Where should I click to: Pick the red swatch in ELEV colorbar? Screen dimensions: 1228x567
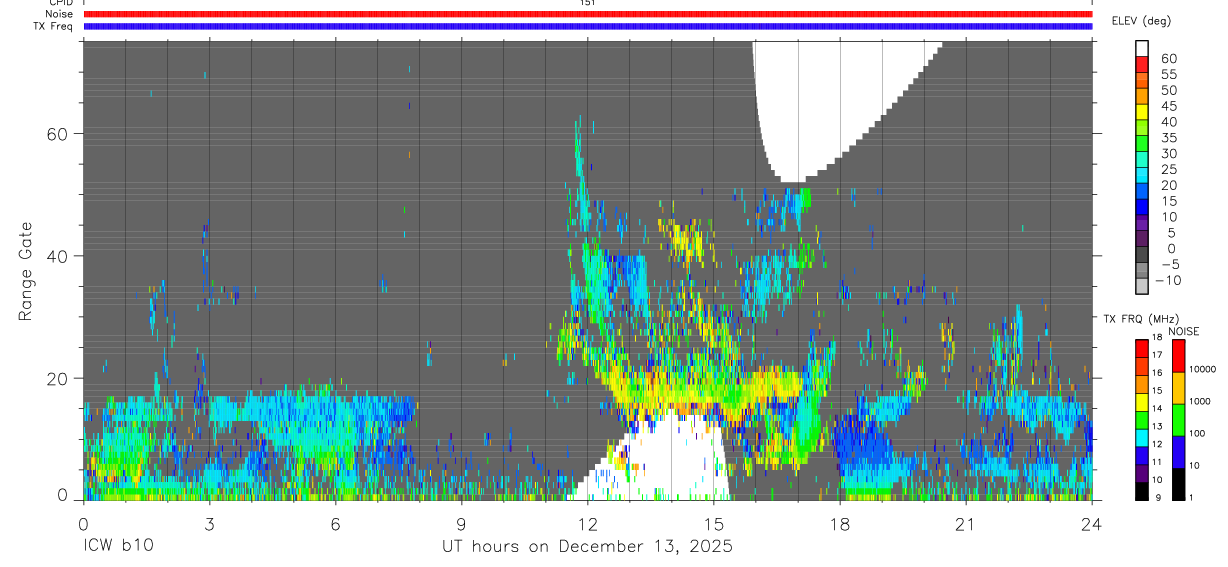[1142, 65]
